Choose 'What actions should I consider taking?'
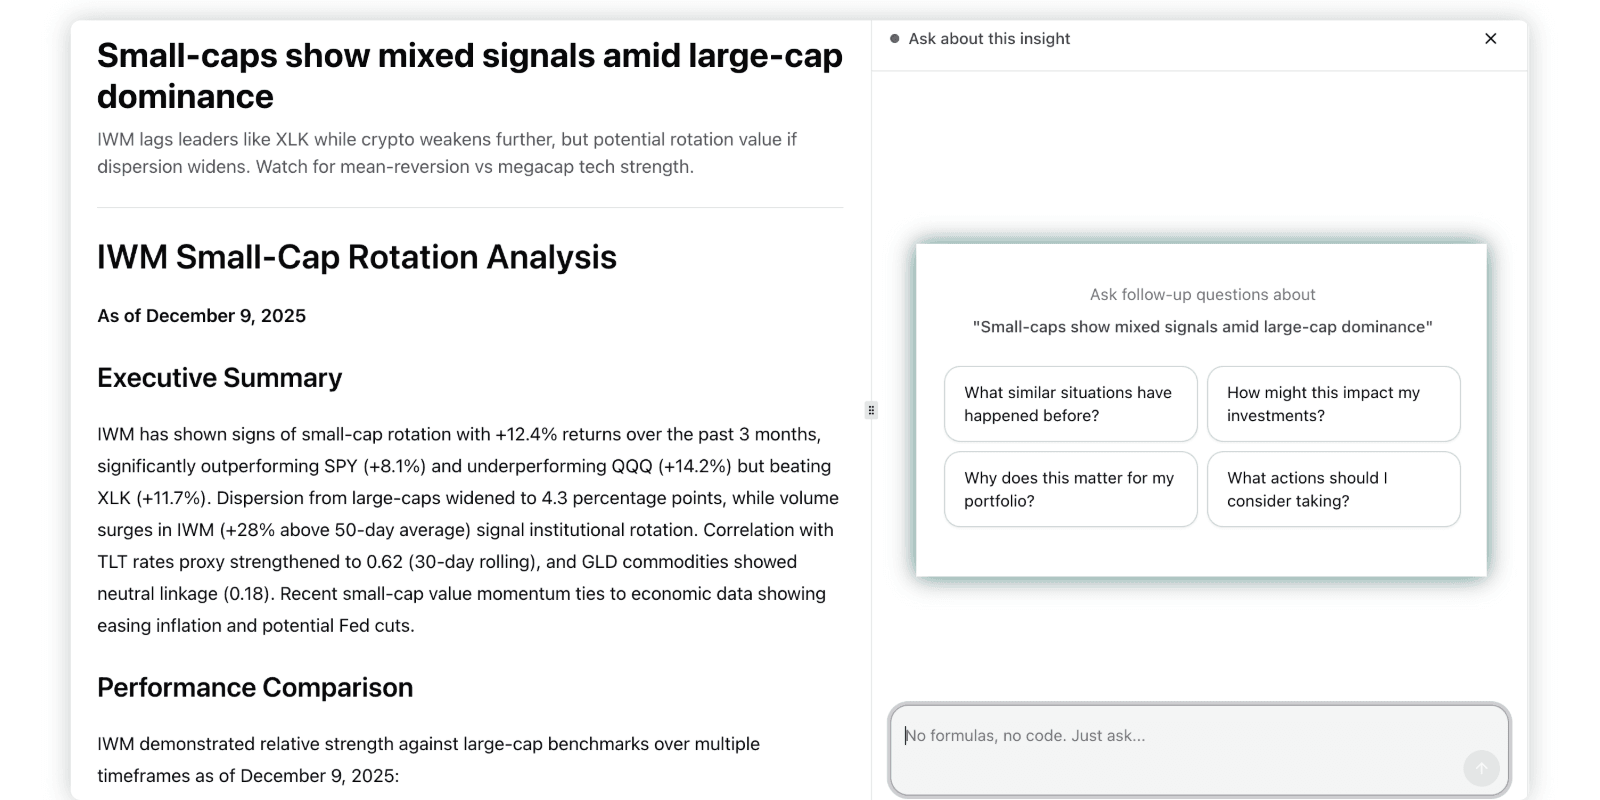 tap(1333, 489)
